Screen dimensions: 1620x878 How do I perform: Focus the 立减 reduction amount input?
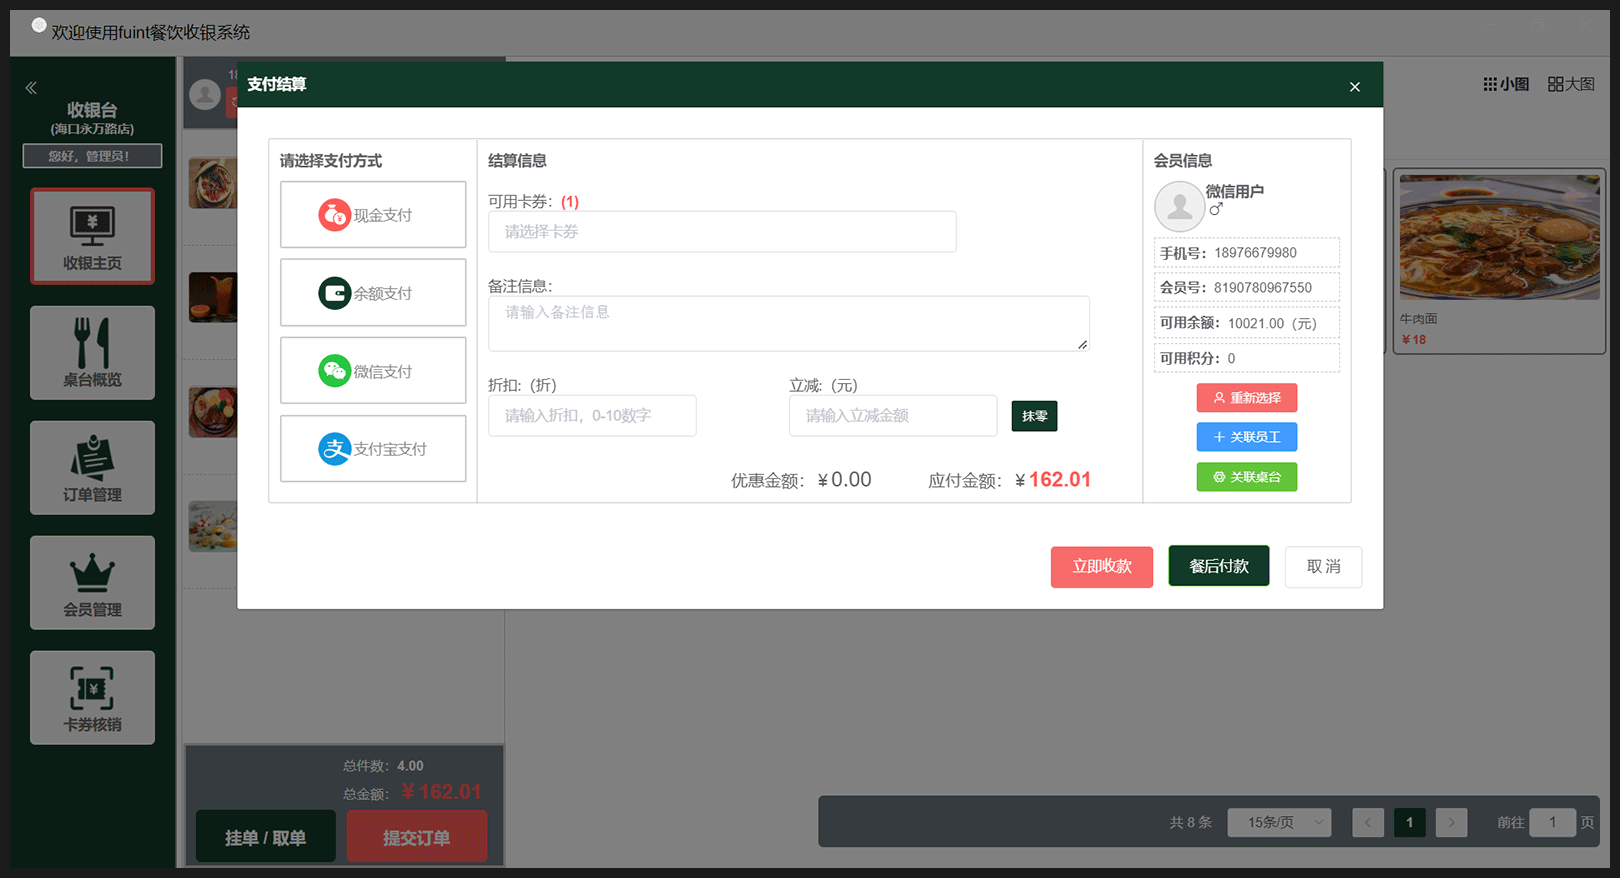tap(893, 415)
